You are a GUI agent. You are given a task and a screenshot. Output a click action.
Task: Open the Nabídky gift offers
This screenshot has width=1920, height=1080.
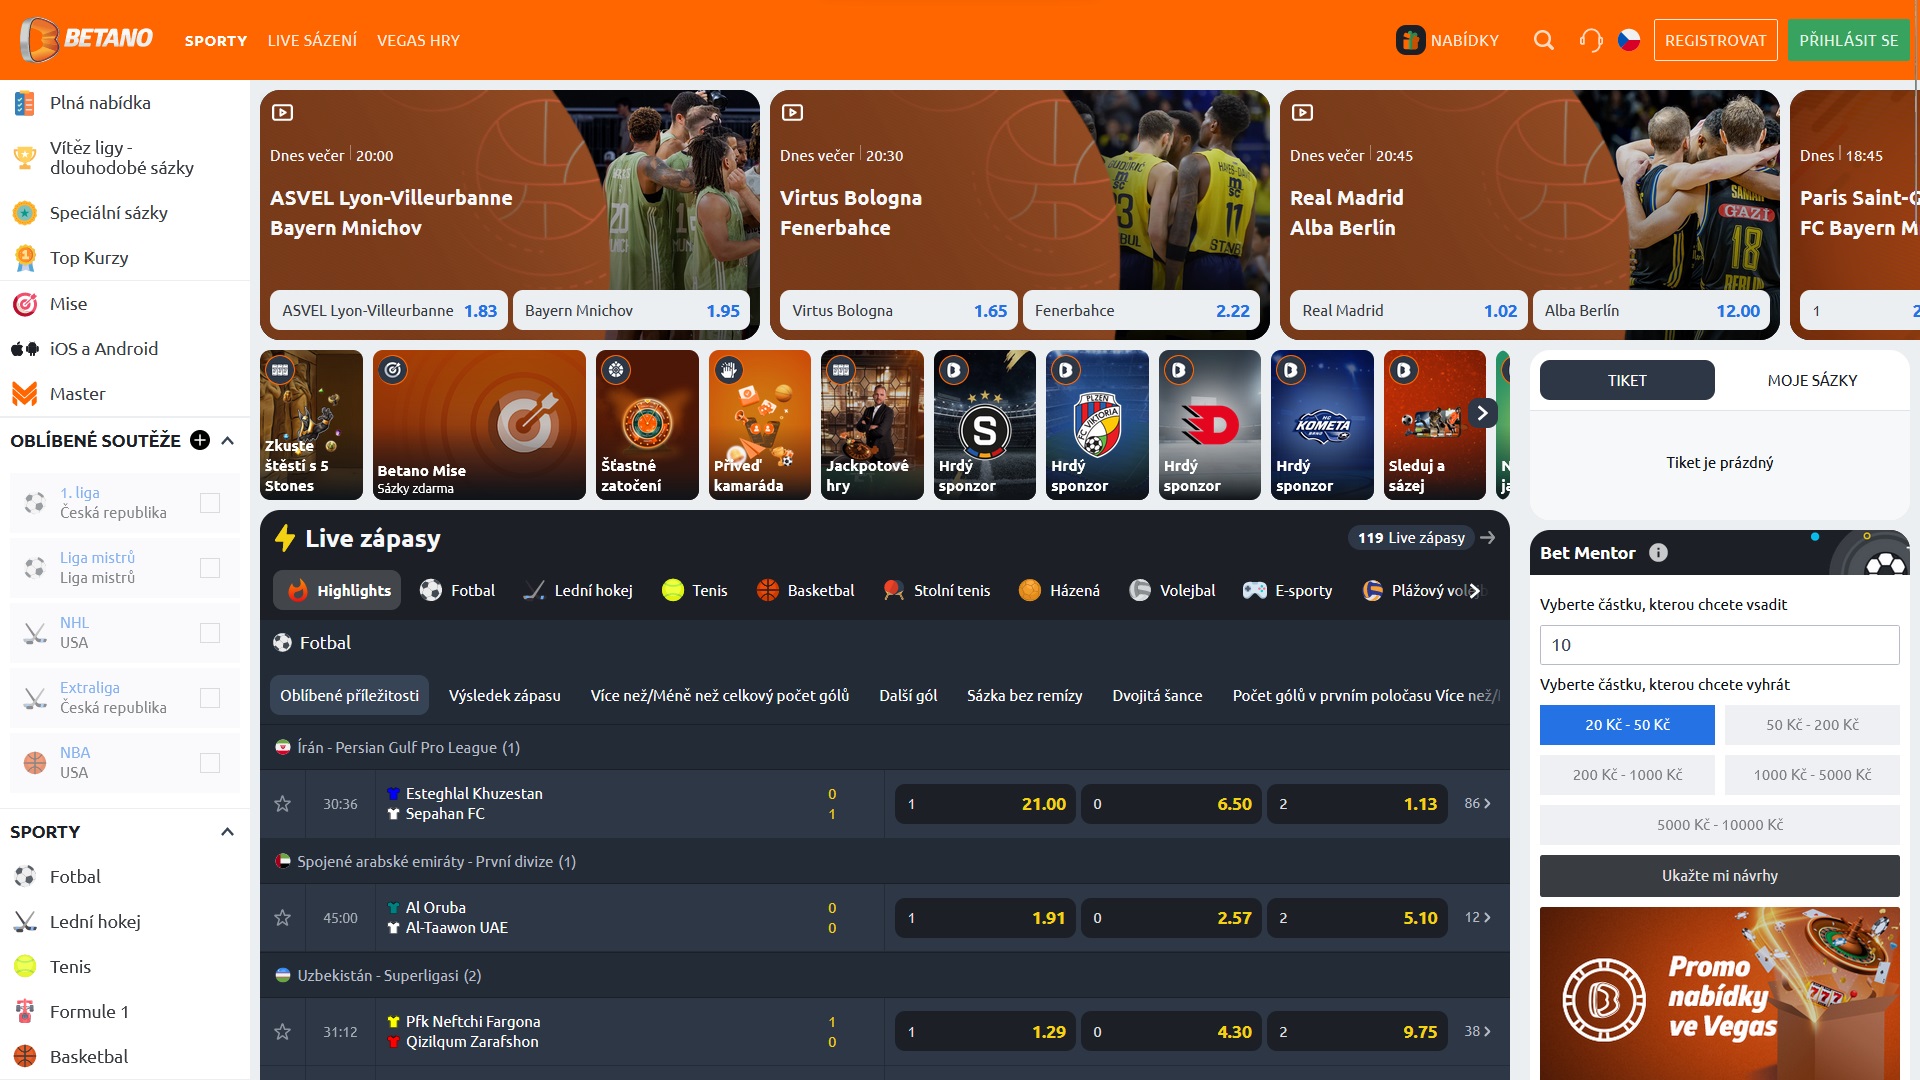(1448, 40)
